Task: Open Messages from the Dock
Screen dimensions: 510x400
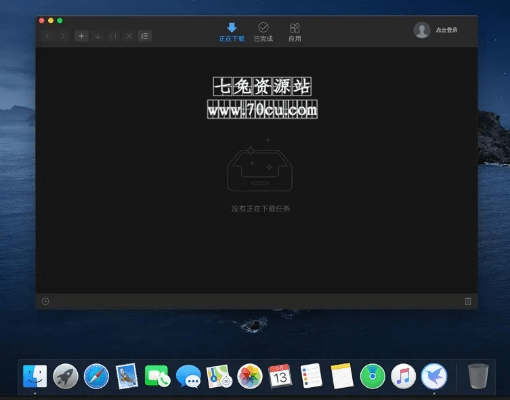Action: tap(188, 376)
